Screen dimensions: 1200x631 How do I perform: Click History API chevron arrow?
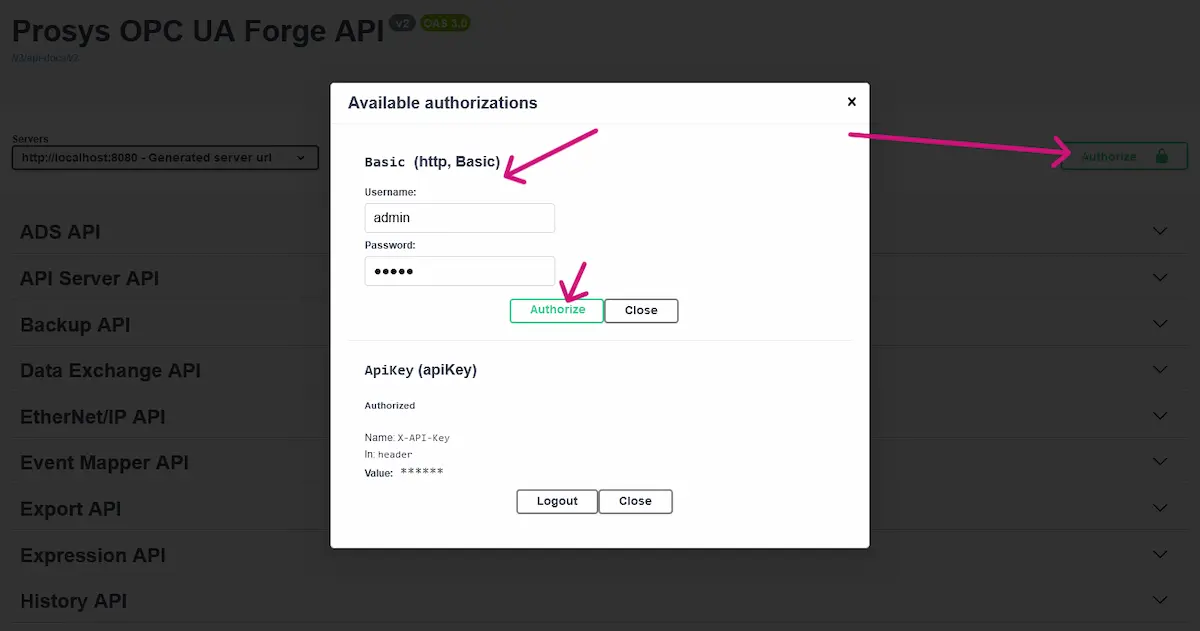click(1160, 600)
